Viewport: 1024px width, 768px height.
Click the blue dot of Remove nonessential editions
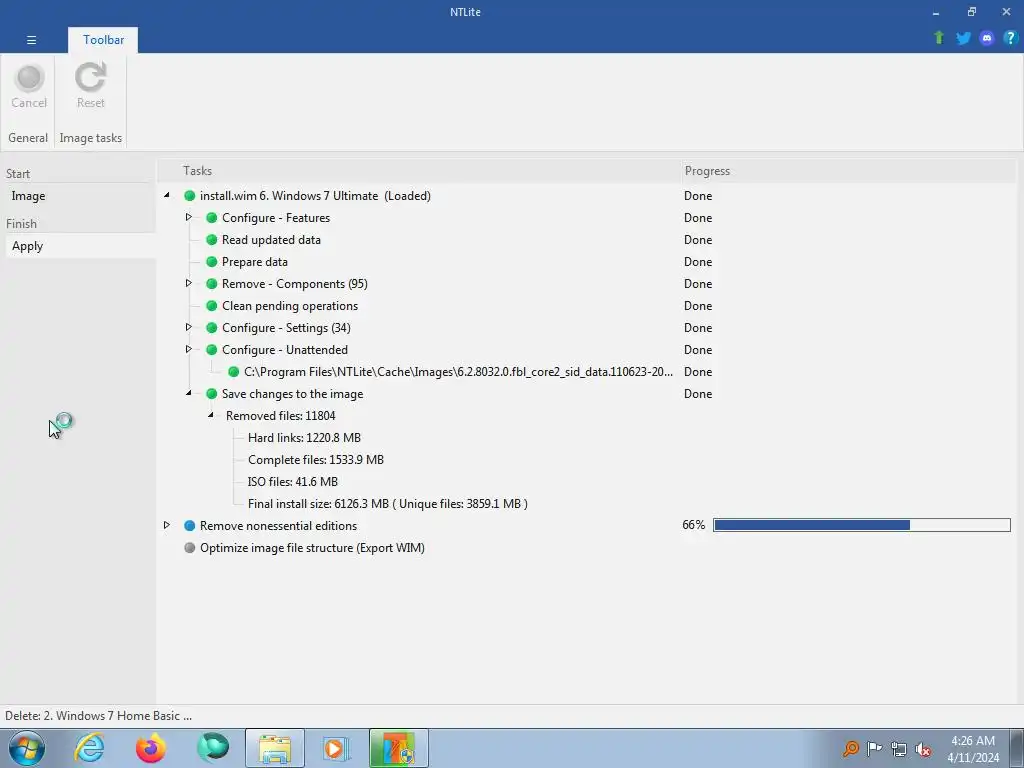pos(189,526)
